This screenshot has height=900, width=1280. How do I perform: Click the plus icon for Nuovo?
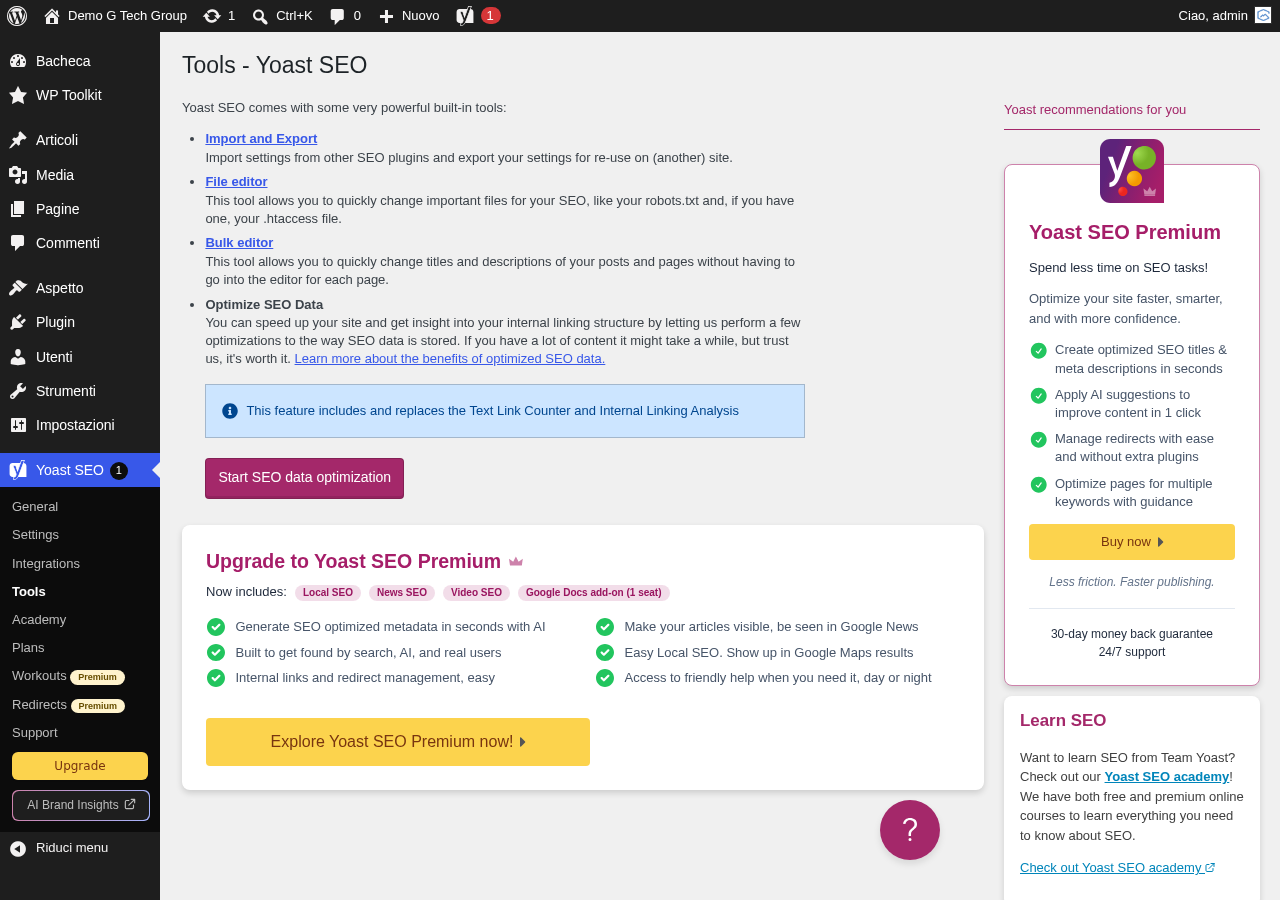(386, 16)
